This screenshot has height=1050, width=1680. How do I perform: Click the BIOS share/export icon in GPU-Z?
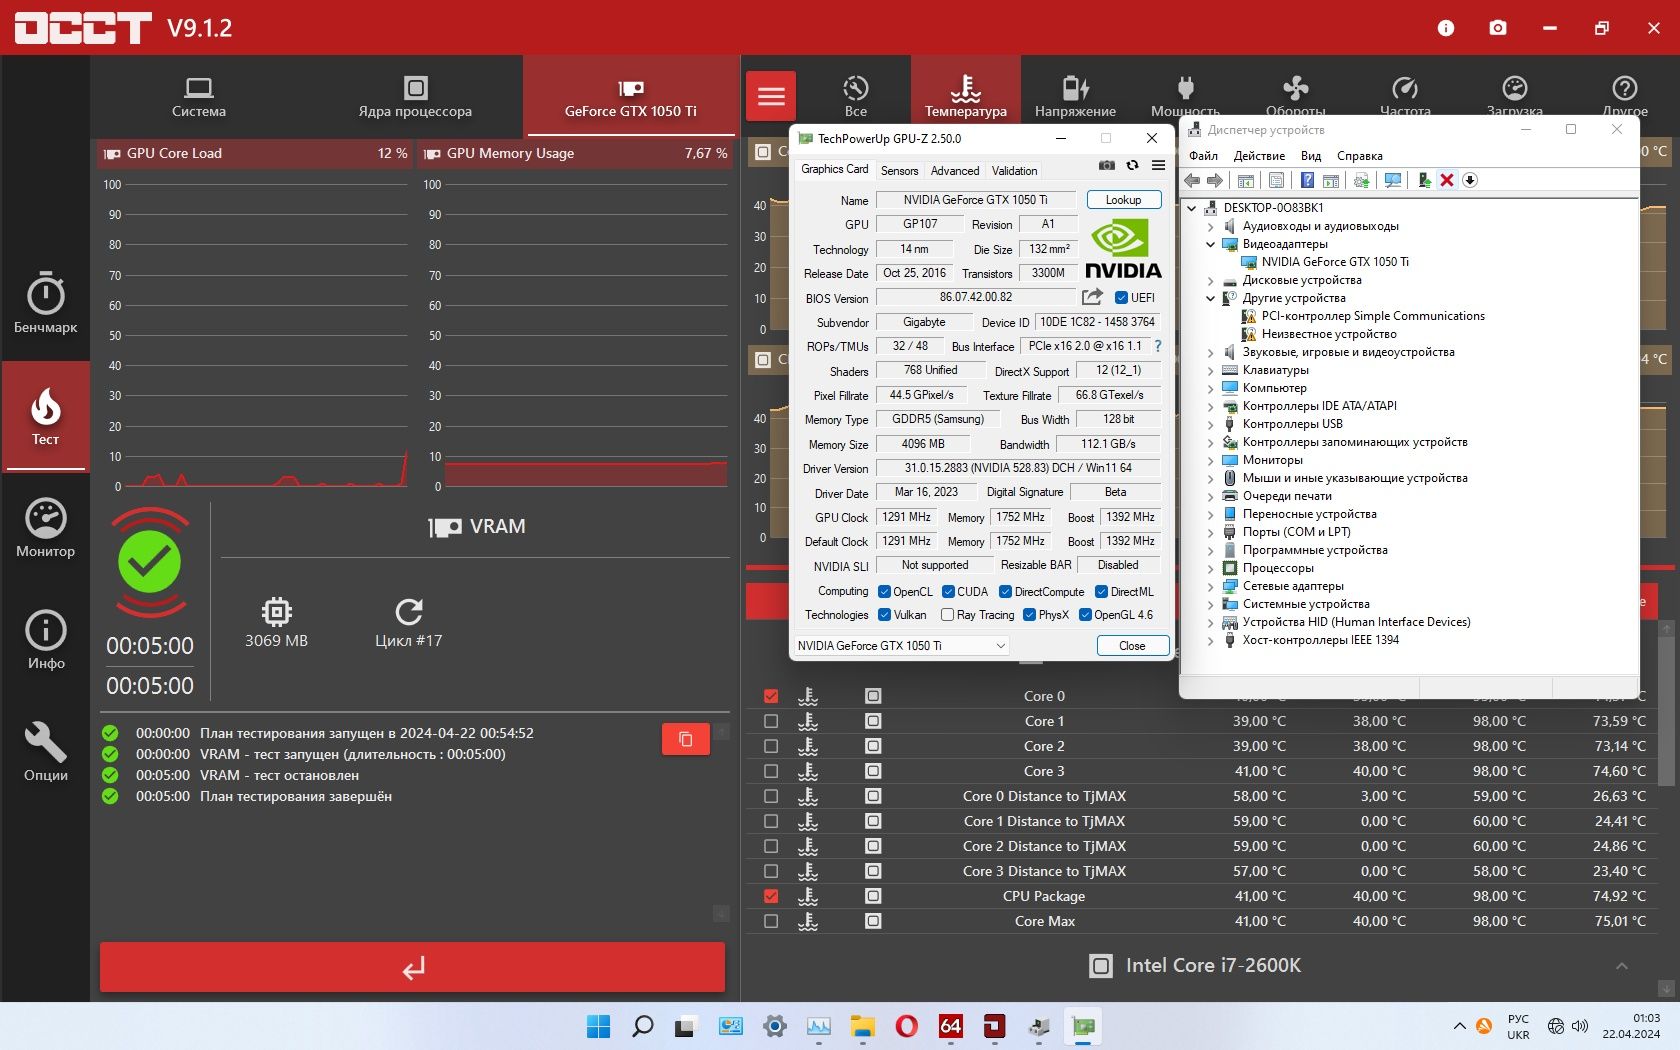point(1092,297)
